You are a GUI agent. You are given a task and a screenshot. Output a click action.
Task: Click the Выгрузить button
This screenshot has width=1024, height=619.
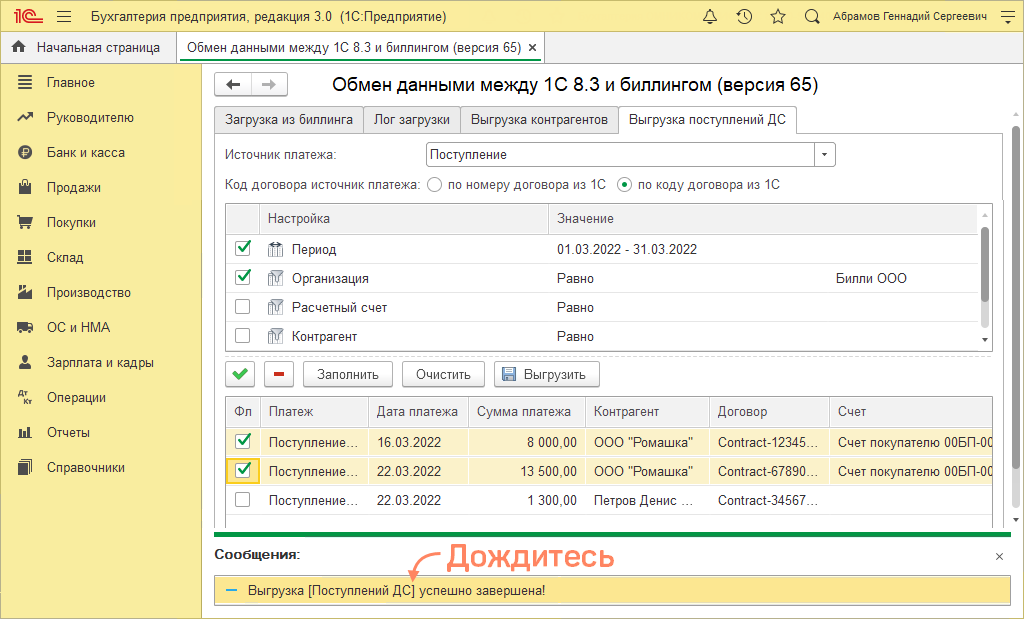pos(547,375)
